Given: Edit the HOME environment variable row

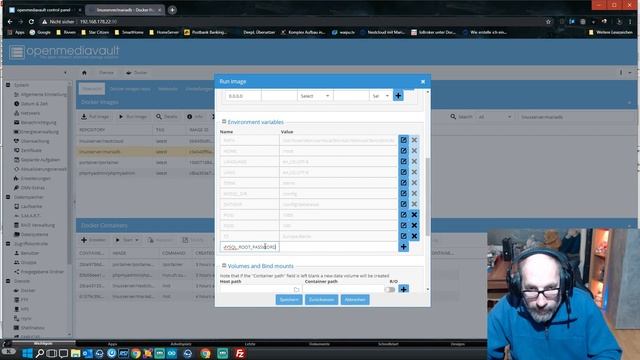Looking at the screenshot, I should click(x=403, y=151).
